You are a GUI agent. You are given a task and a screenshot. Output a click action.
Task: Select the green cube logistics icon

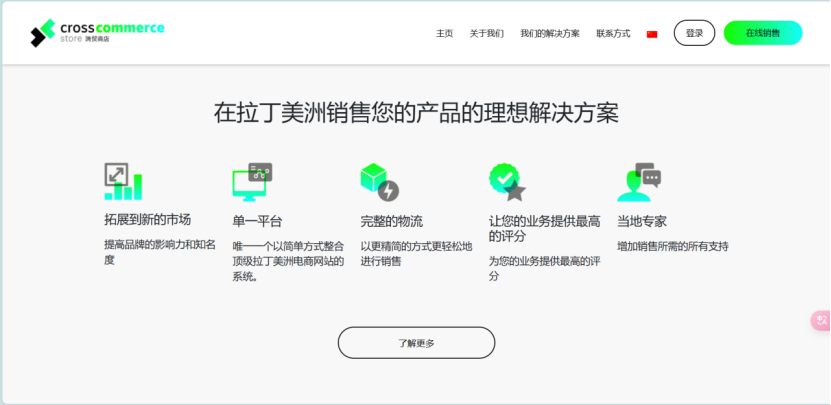(379, 182)
